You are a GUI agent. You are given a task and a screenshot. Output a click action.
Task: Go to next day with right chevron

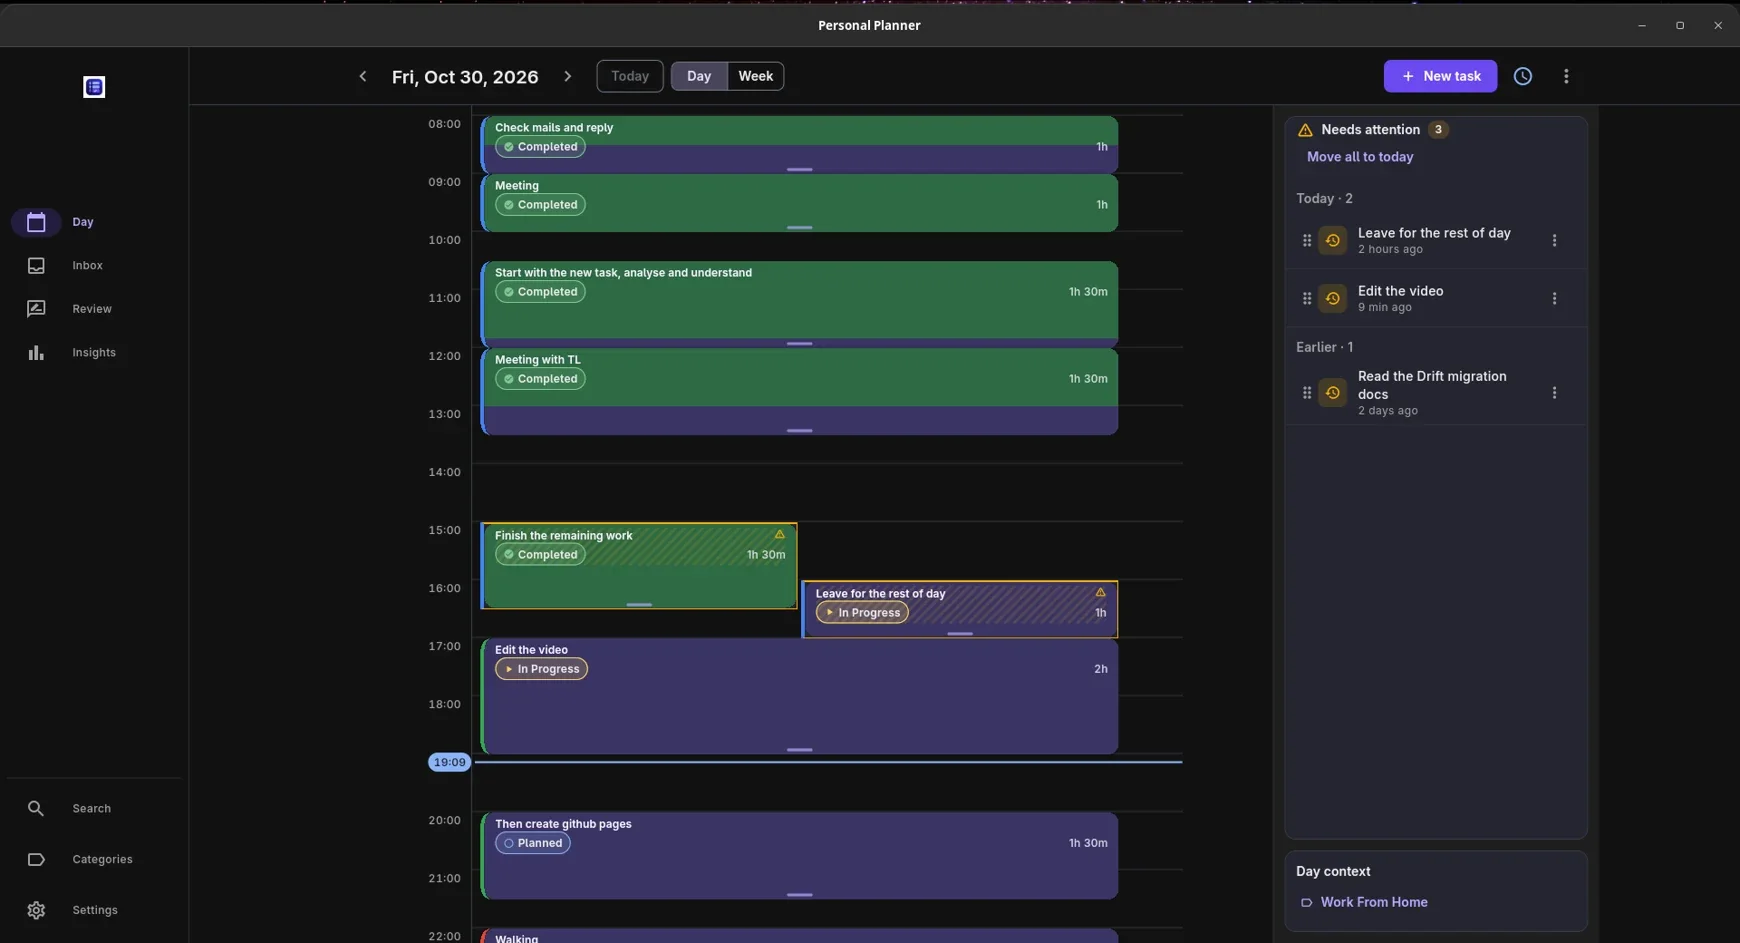coord(567,76)
